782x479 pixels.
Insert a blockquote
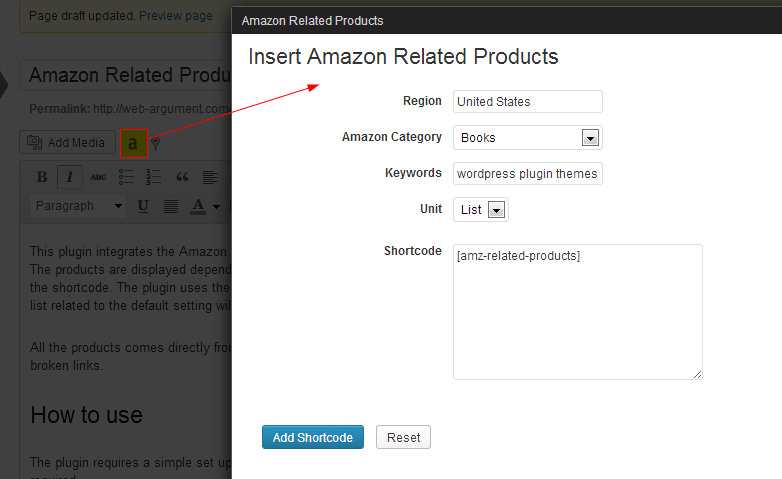click(x=182, y=177)
